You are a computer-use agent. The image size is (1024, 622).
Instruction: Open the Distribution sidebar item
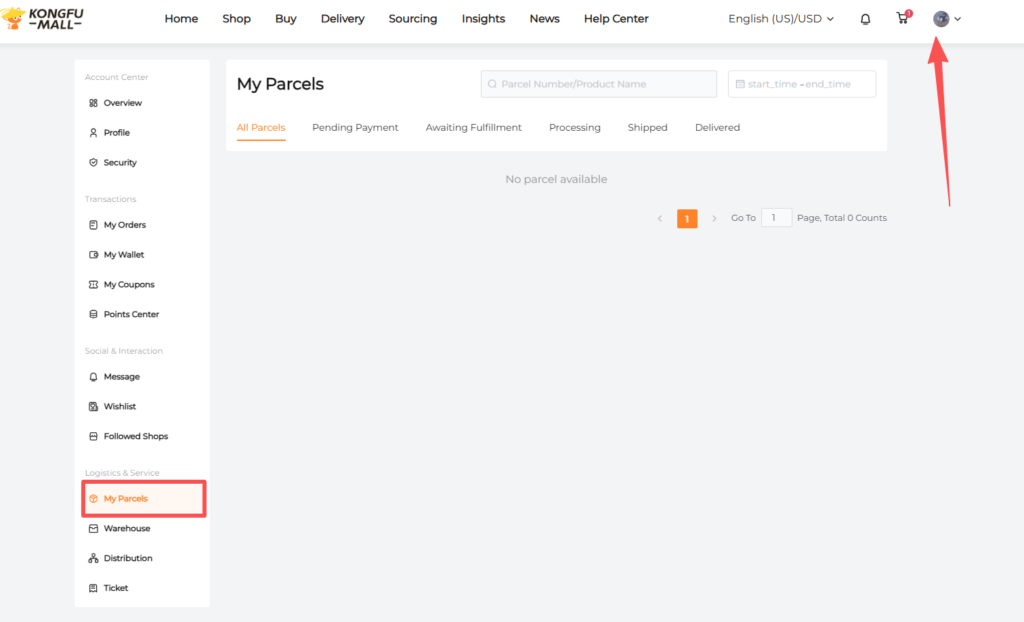pos(127,558)
